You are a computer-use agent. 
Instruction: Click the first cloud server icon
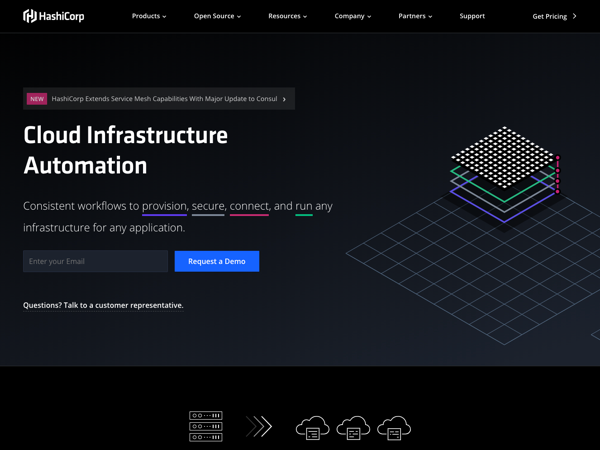tap(313, 428)
